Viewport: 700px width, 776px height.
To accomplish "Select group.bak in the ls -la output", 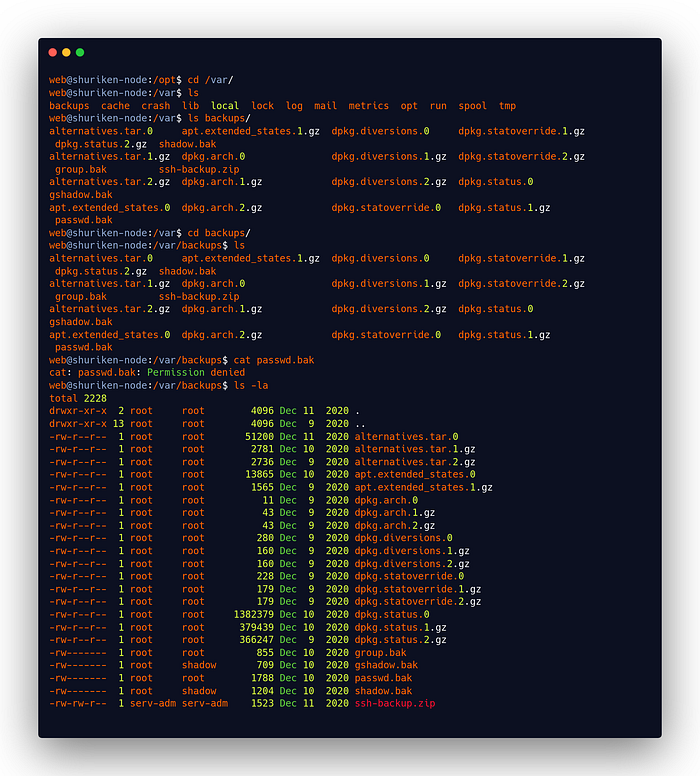I will pyautogui.click(x=380, y=653).
